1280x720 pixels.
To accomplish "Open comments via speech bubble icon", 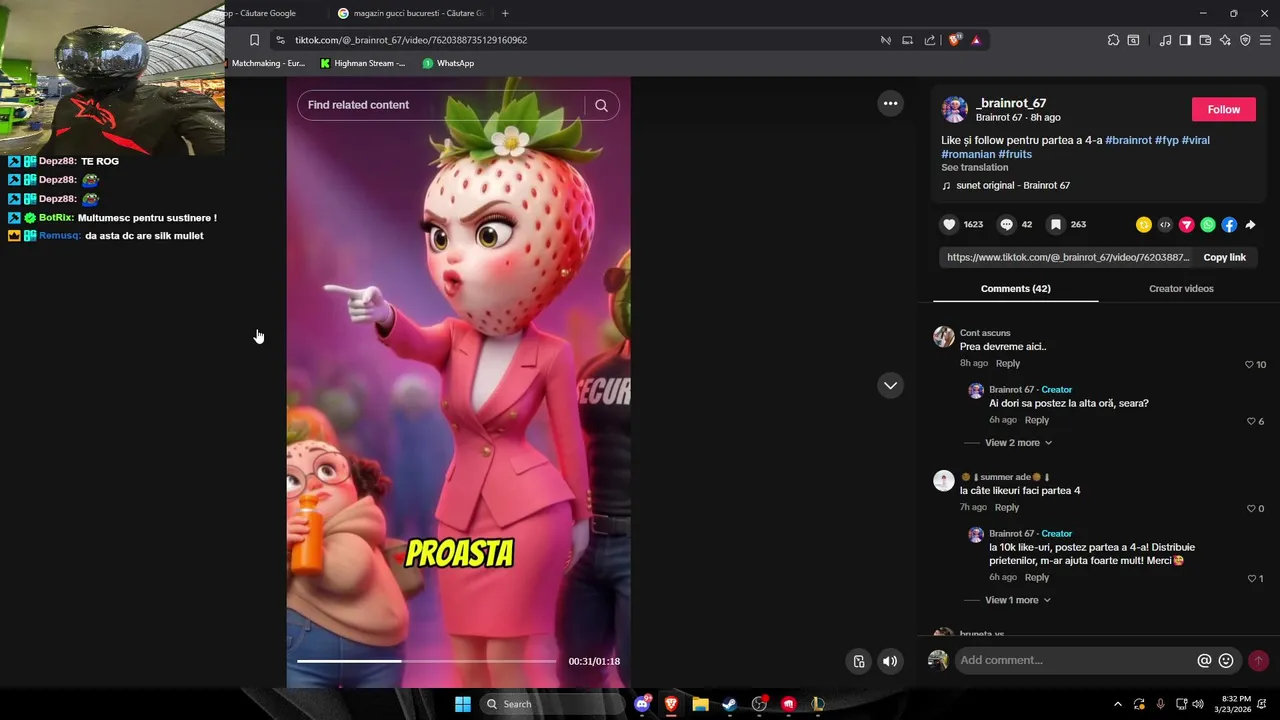I will (1007, 225).
